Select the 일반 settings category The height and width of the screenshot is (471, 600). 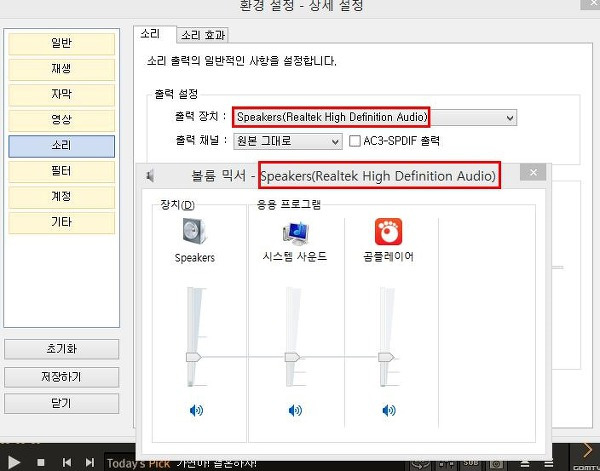[61, 44]
